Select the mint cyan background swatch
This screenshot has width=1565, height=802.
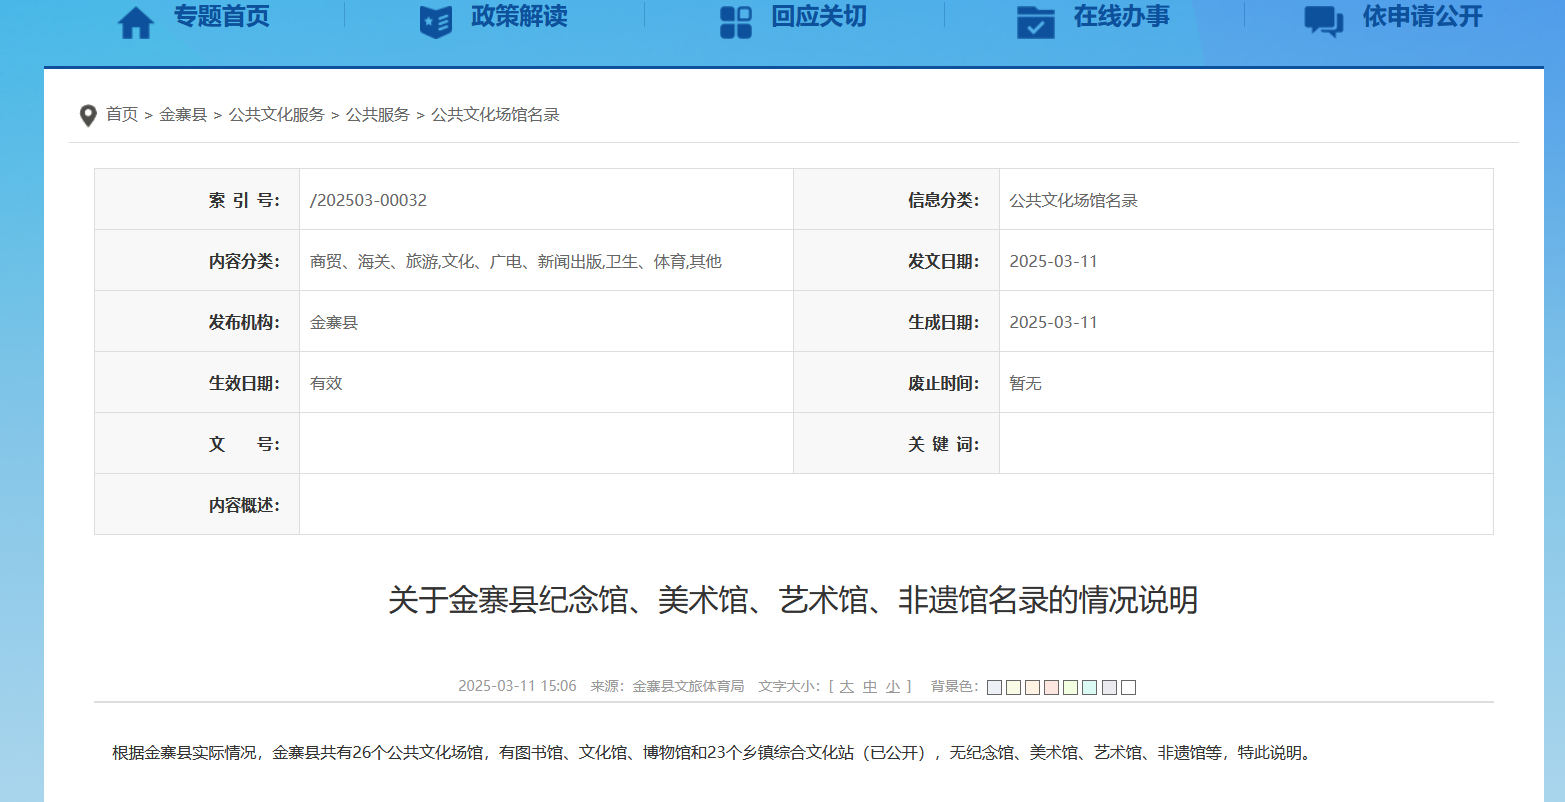tap(1090, 688)
